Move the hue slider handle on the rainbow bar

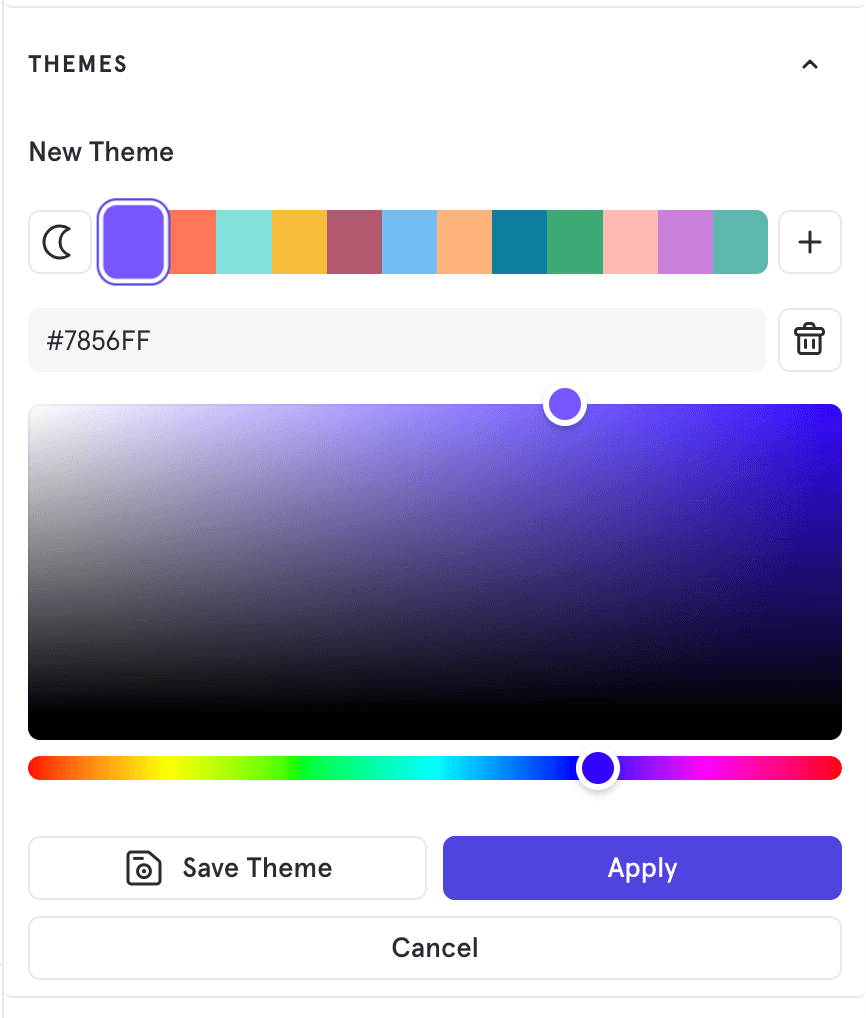[598, 767]
